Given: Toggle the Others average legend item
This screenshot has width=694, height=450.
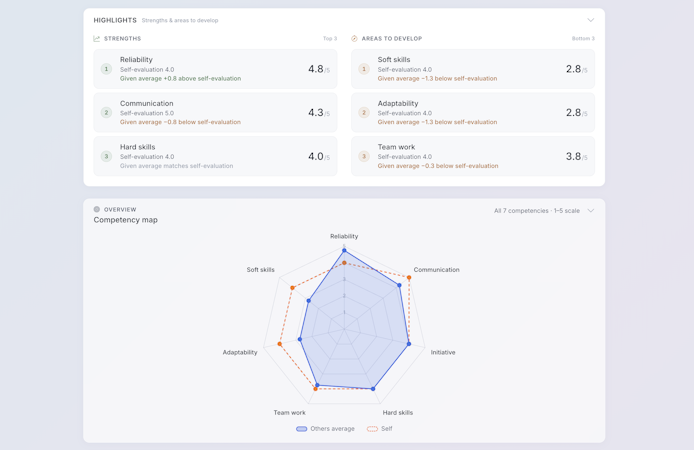Looking at the screenshot, I should [325, 429].
